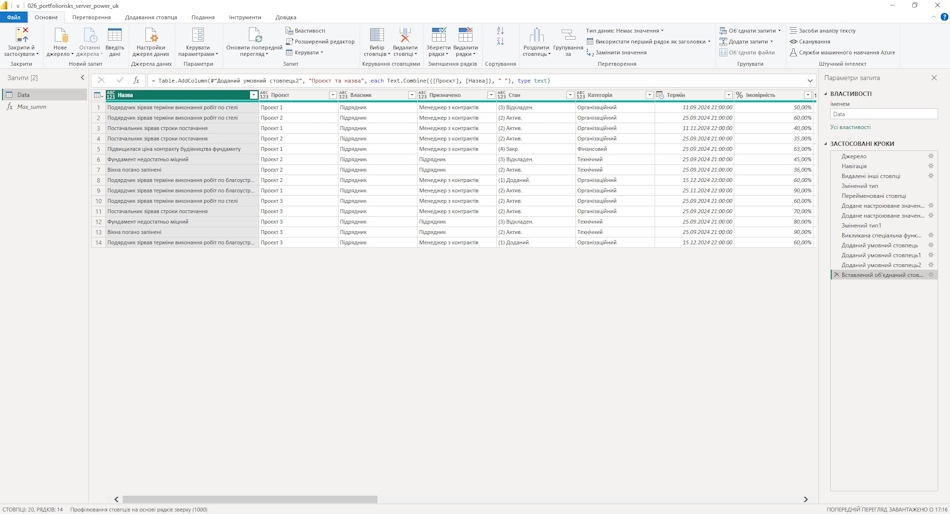Collapse the ВЛАСТИВОСТІ section

click(x=825, y=94)
